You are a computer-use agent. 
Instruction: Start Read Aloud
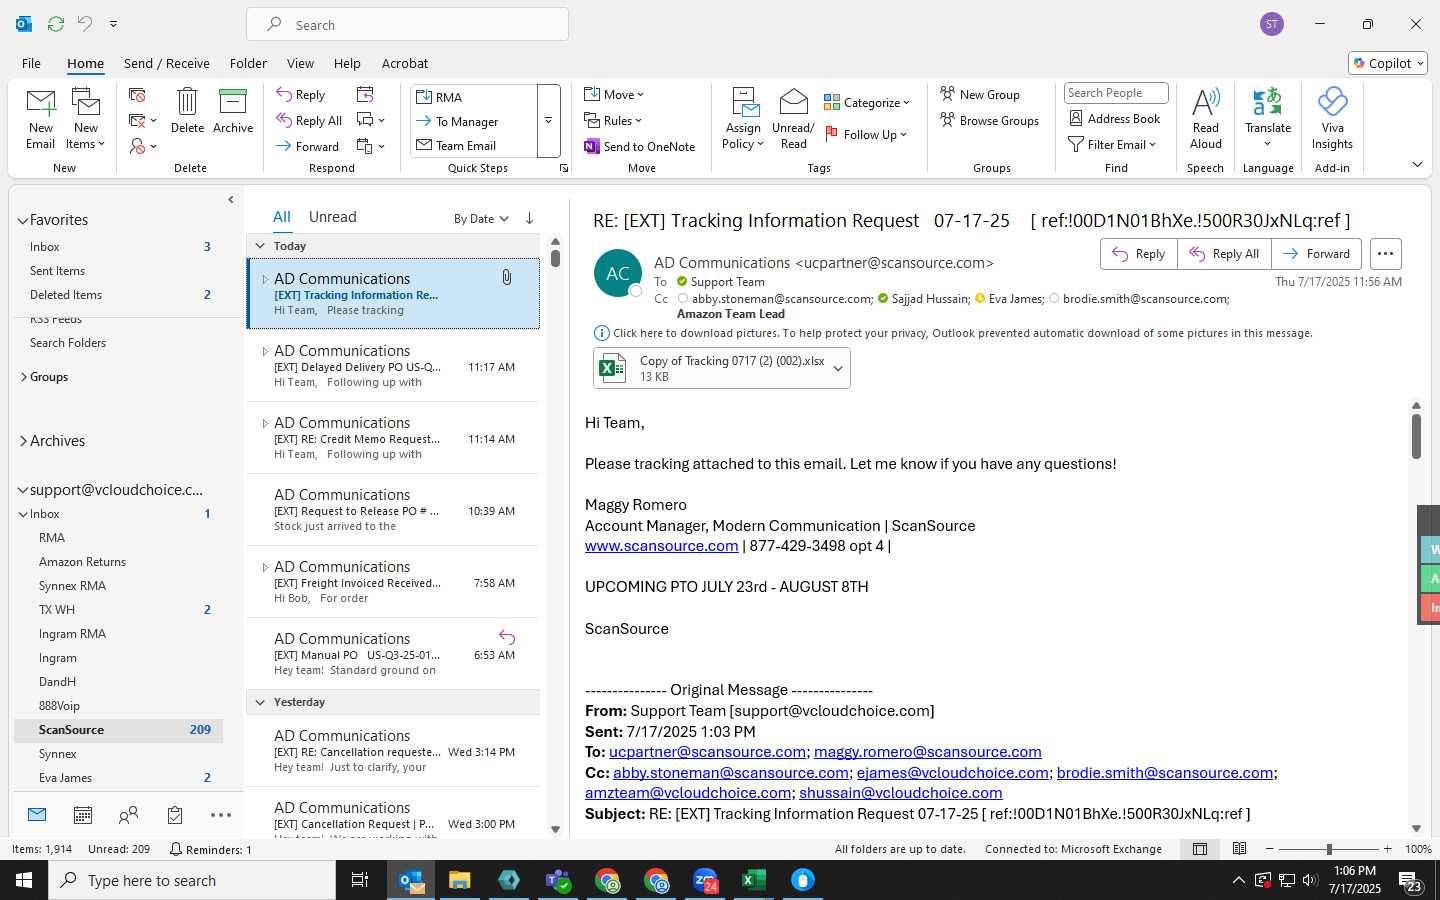pos(1206,118)
